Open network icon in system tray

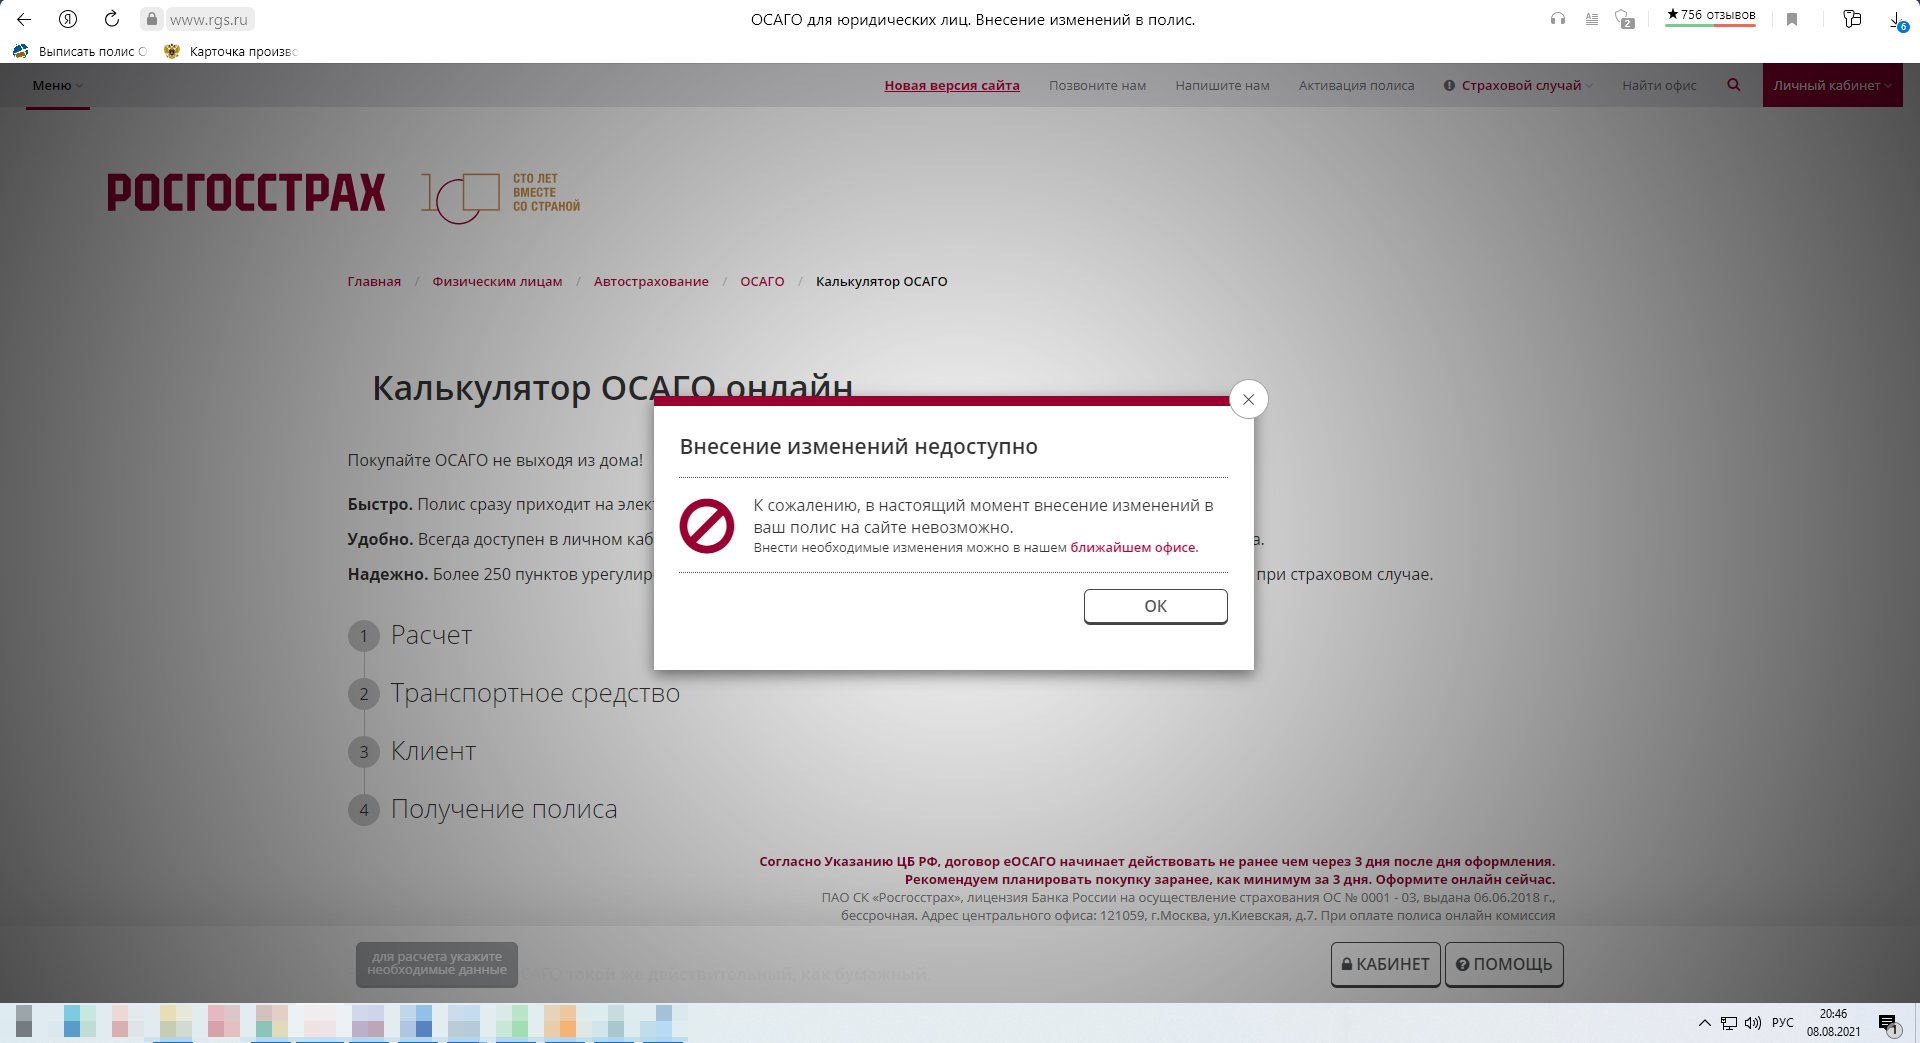[x=1729, y=1023]
